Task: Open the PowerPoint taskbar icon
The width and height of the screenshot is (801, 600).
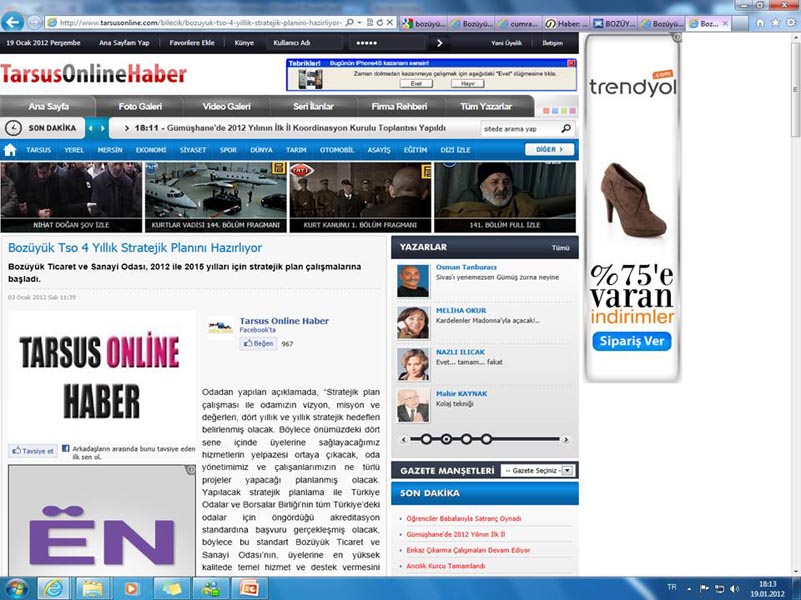Action: point(249,589)
